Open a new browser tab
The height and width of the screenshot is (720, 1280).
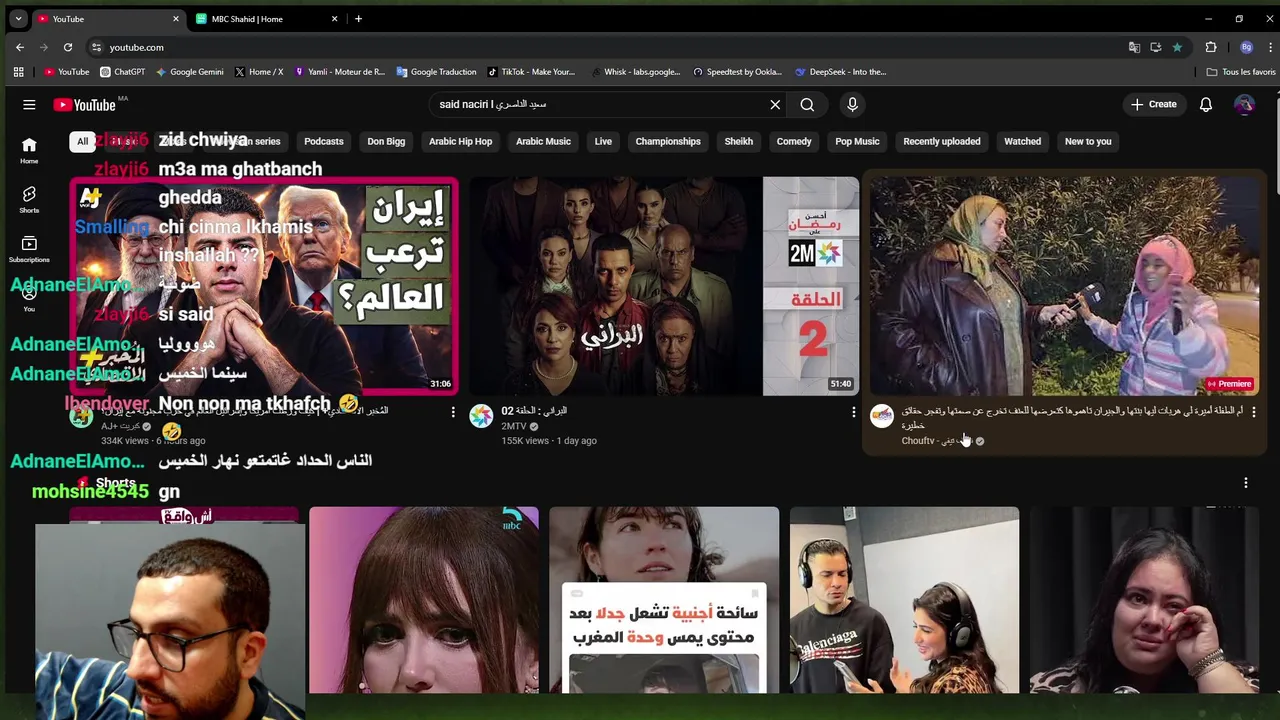pos(358,19)
